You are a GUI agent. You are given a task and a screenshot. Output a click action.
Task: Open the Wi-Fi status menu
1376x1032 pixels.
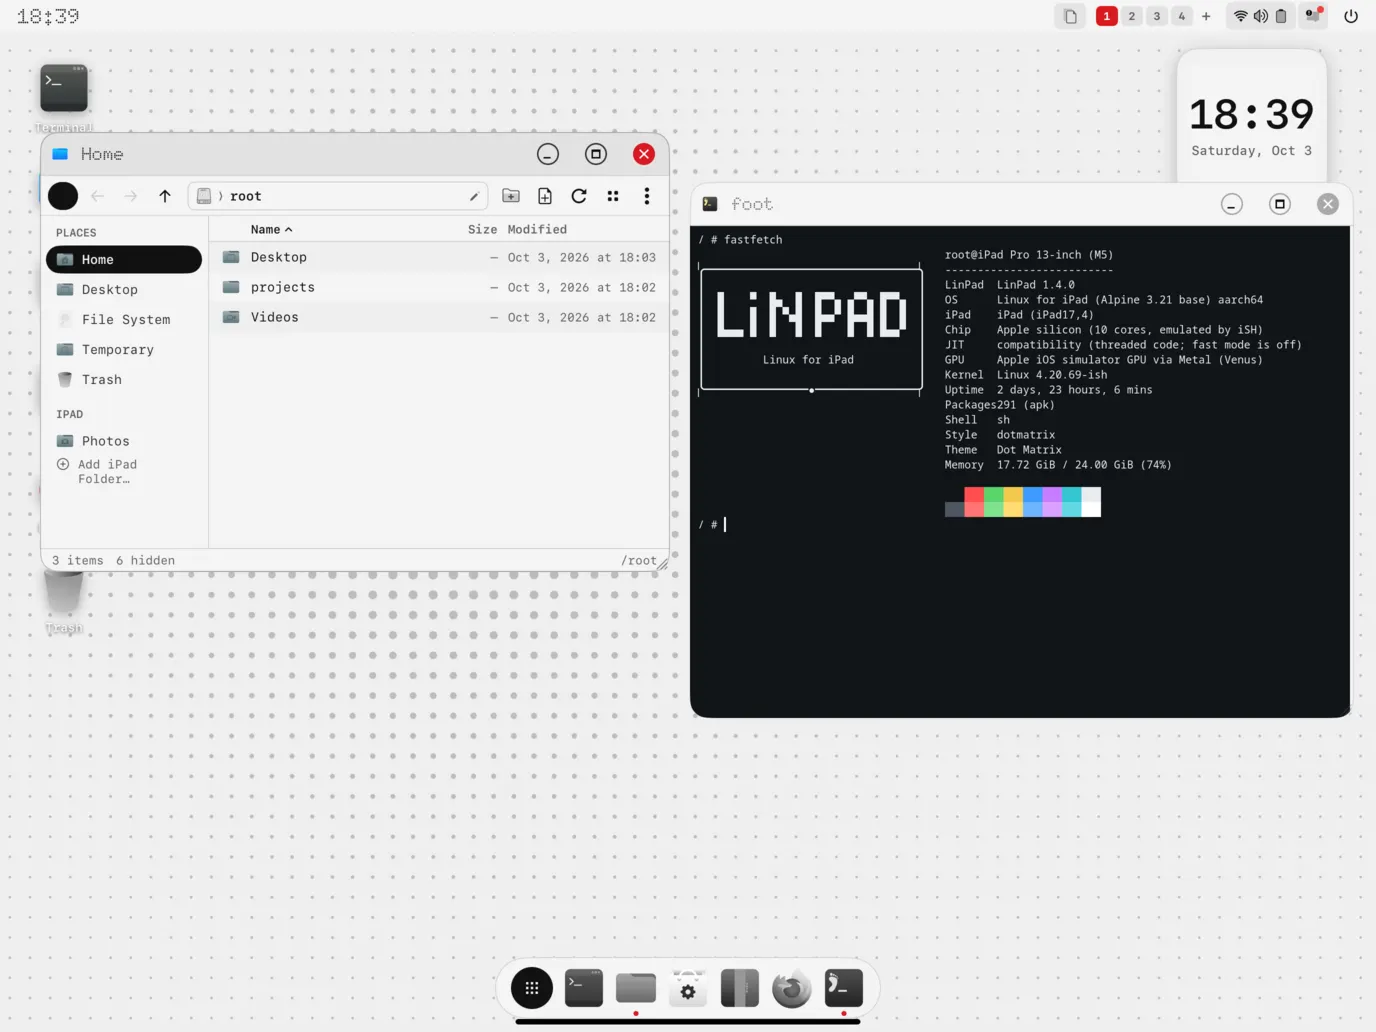1241,16
